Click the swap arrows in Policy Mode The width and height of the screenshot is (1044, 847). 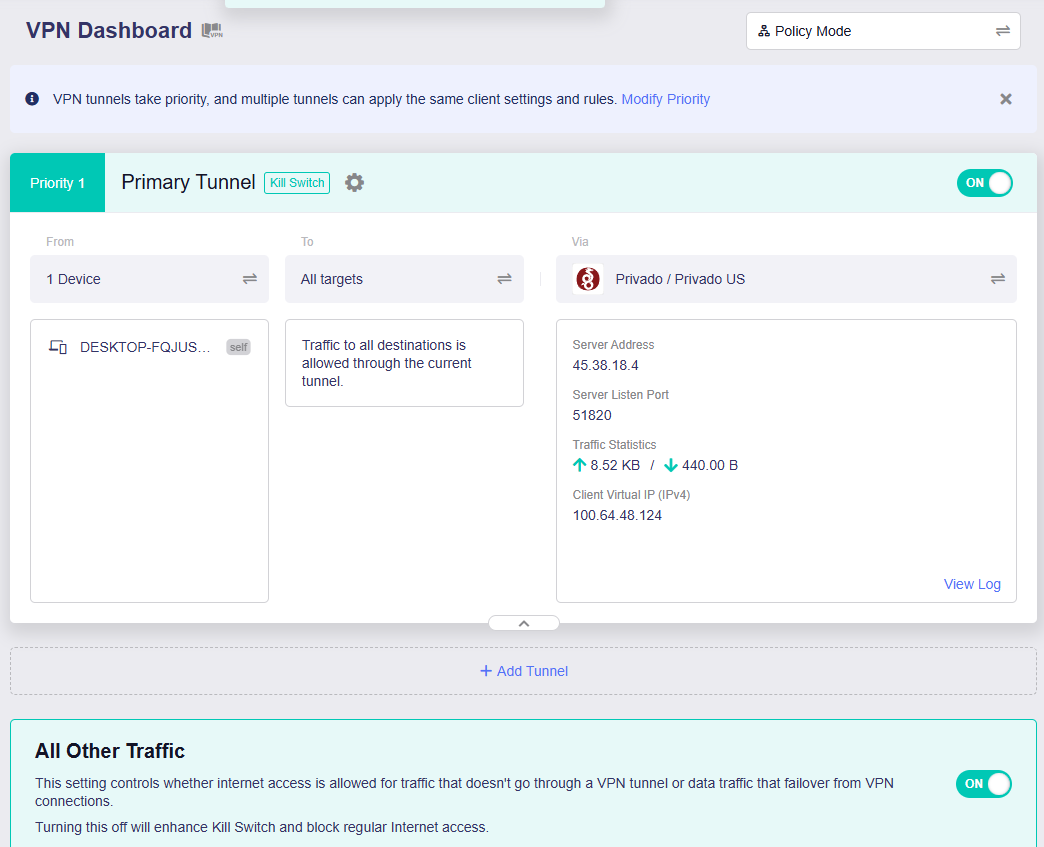tap(1002, 31)
